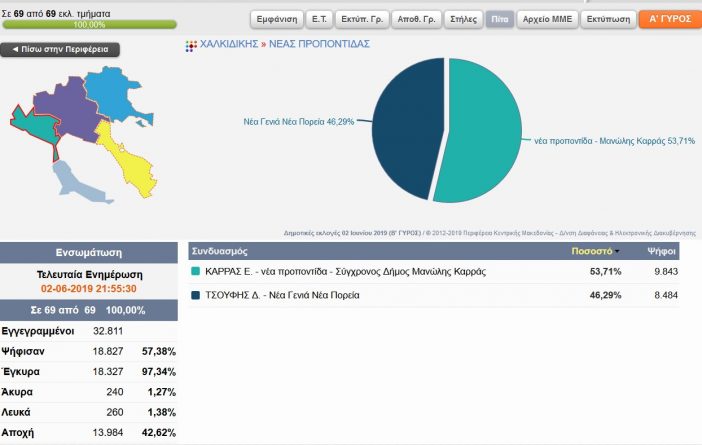Click the 46,29% table cell
Image resolution: width=702 pixels, height=445 pixels.
(605, 295)
